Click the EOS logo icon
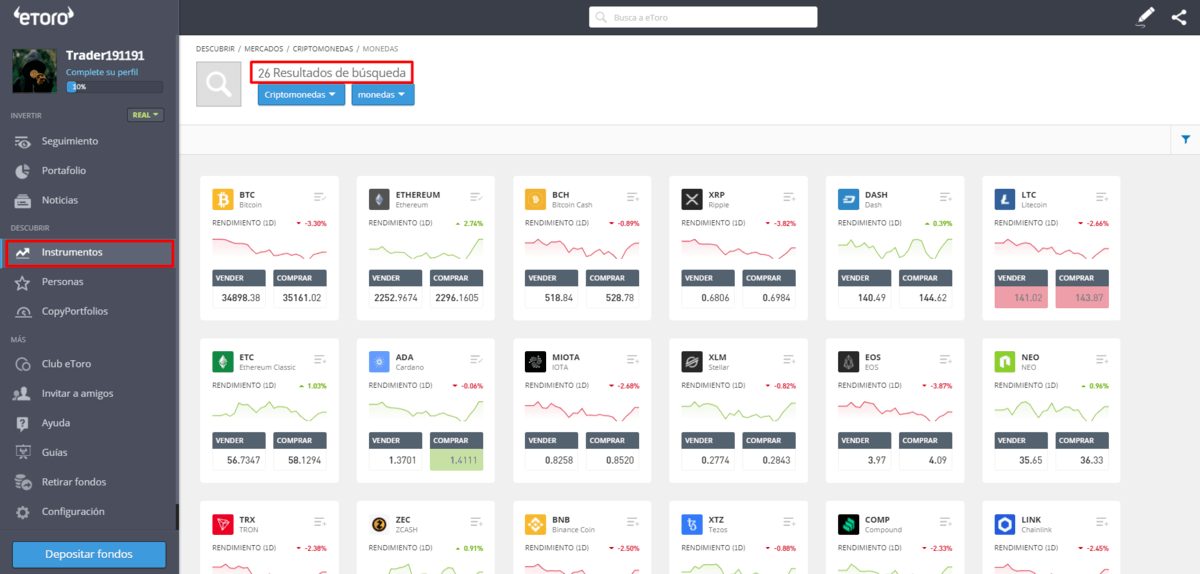Image resolution: width=1200 pixels, height=574 pixels. (848, 361)
